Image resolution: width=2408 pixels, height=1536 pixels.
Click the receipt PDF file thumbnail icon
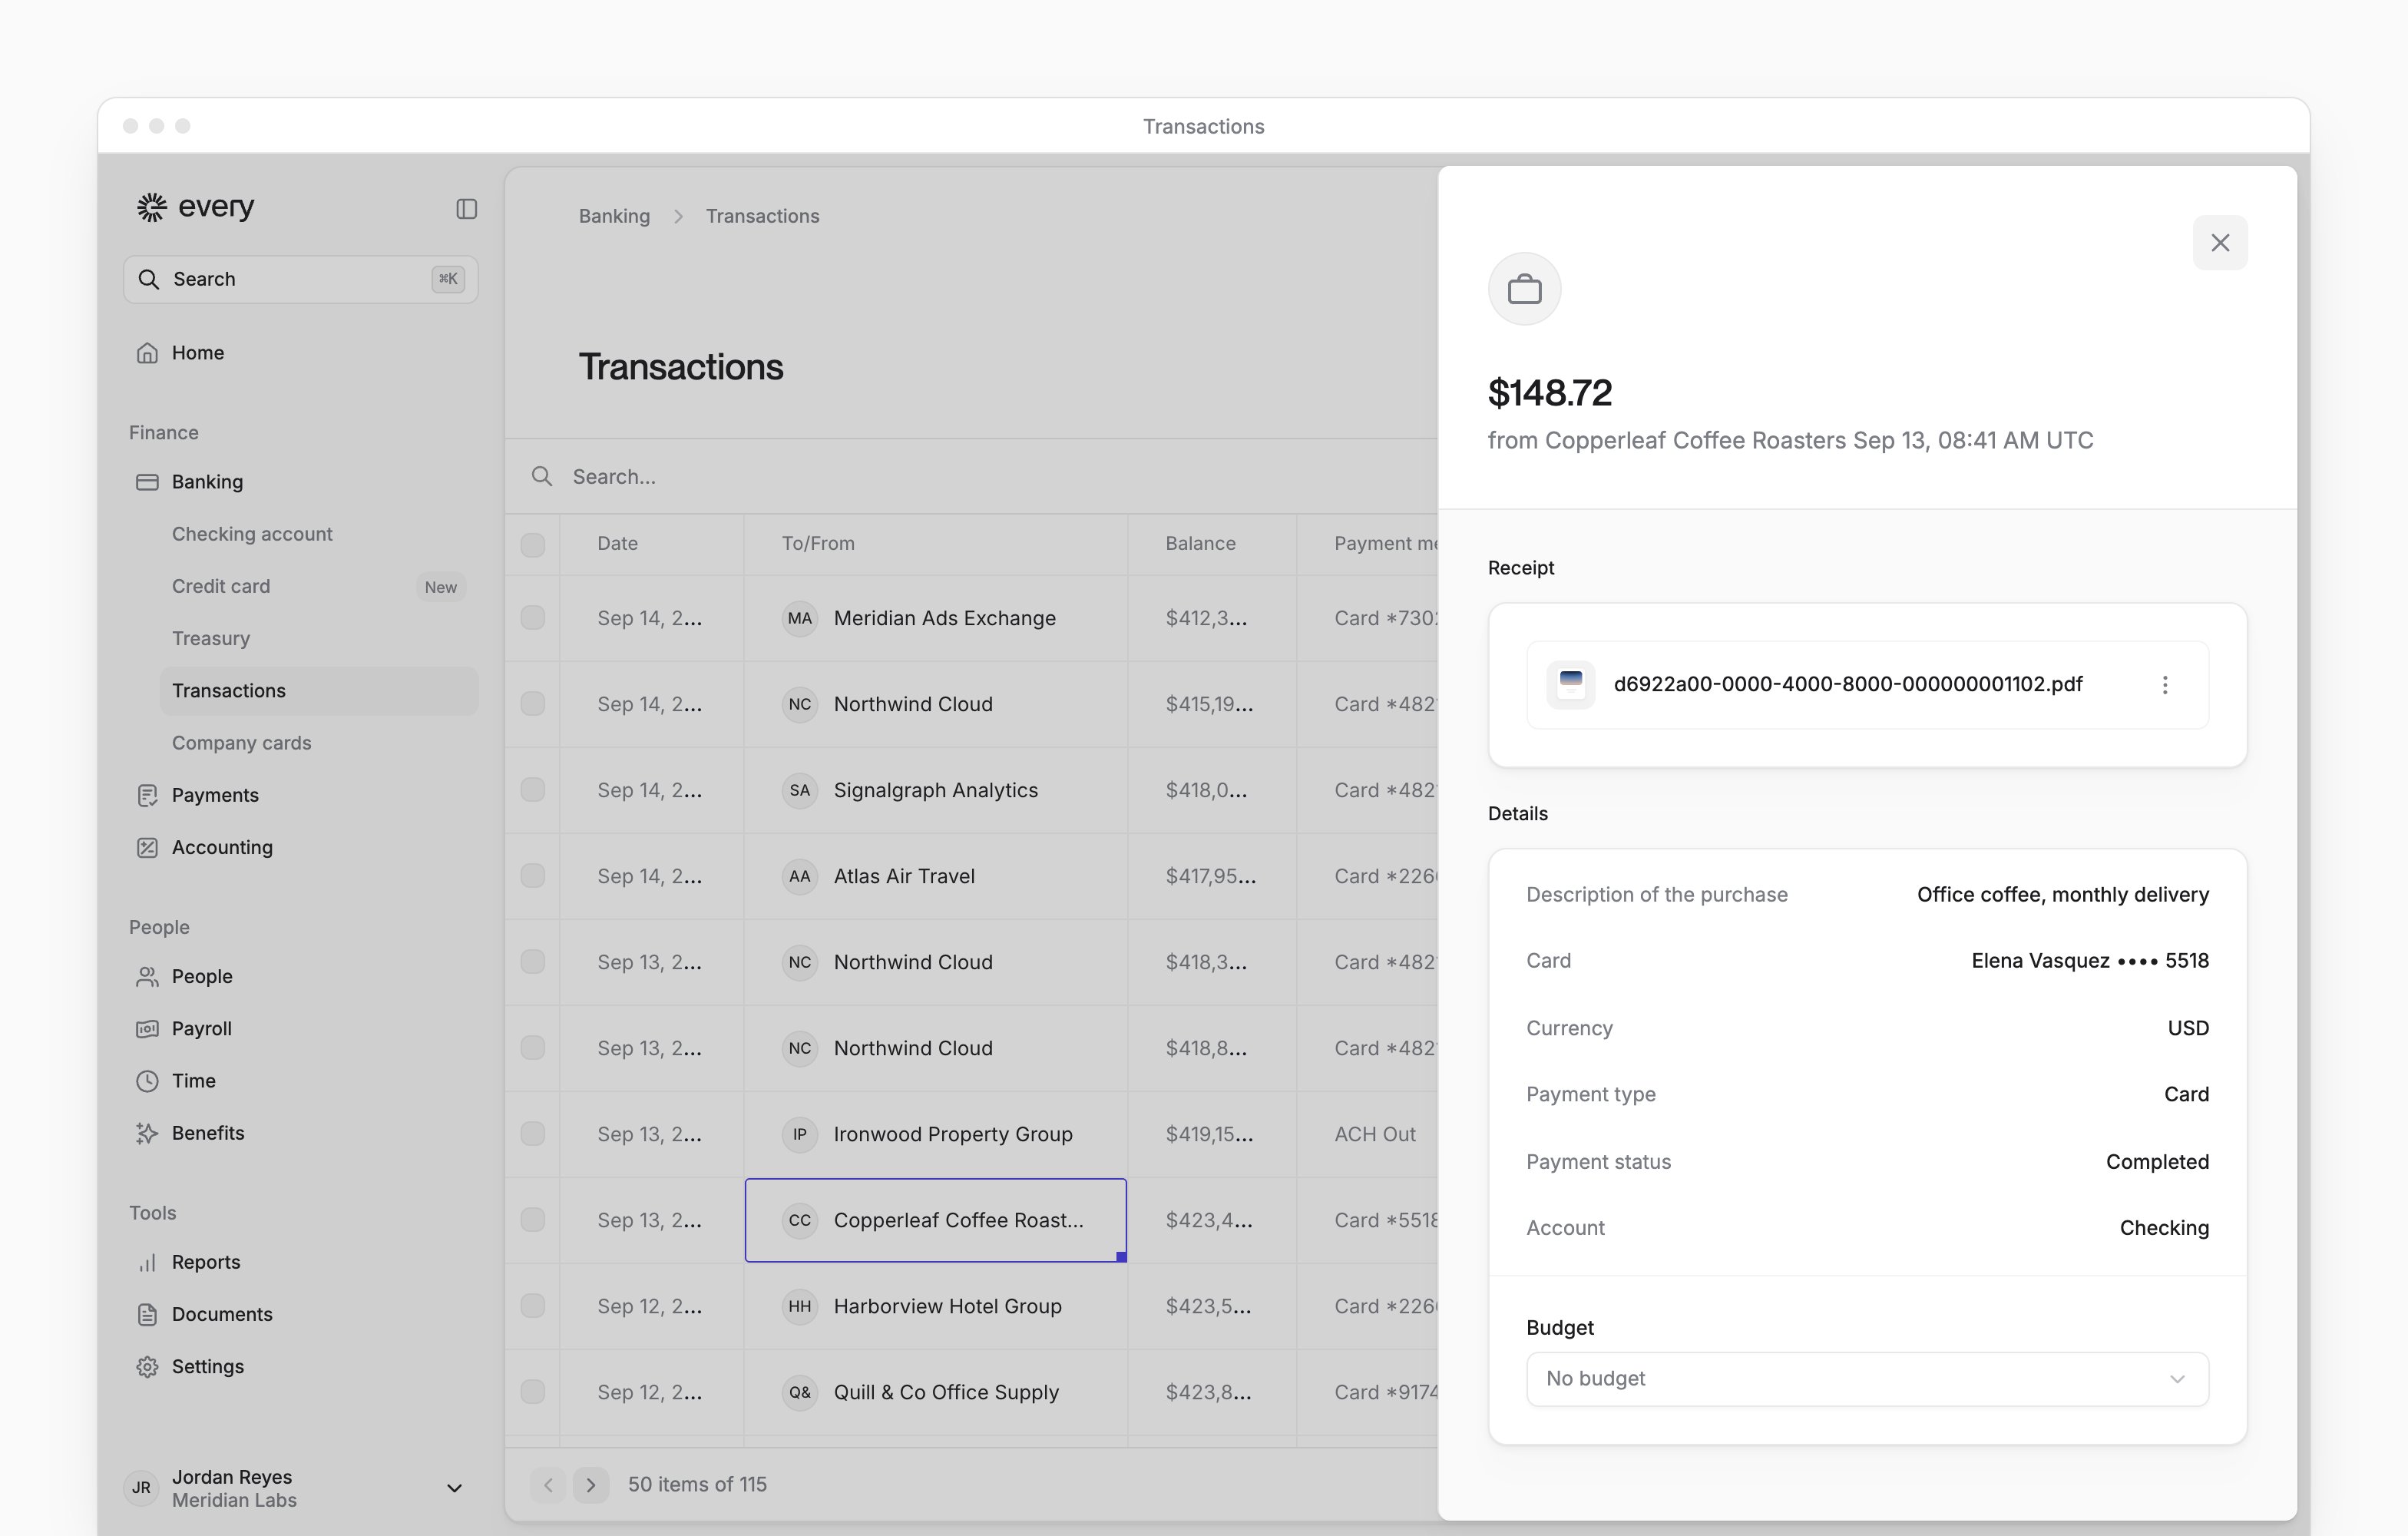(x=1570, y=685)
